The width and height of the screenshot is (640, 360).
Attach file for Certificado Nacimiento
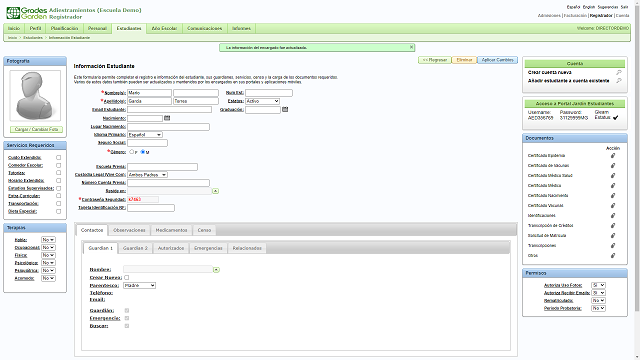[613, 196]
